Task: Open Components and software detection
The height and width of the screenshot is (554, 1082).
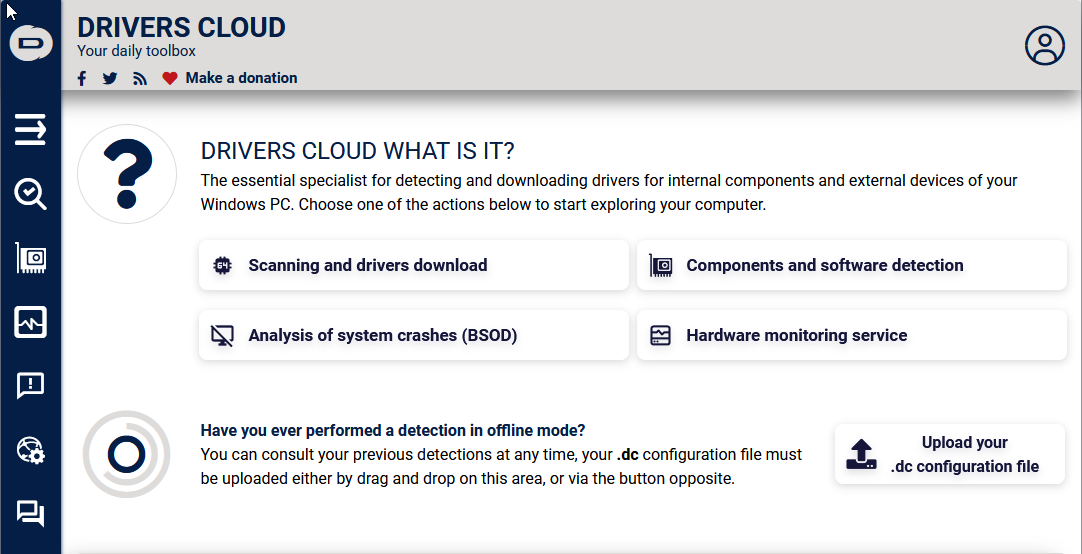Action: pos(851,265)
